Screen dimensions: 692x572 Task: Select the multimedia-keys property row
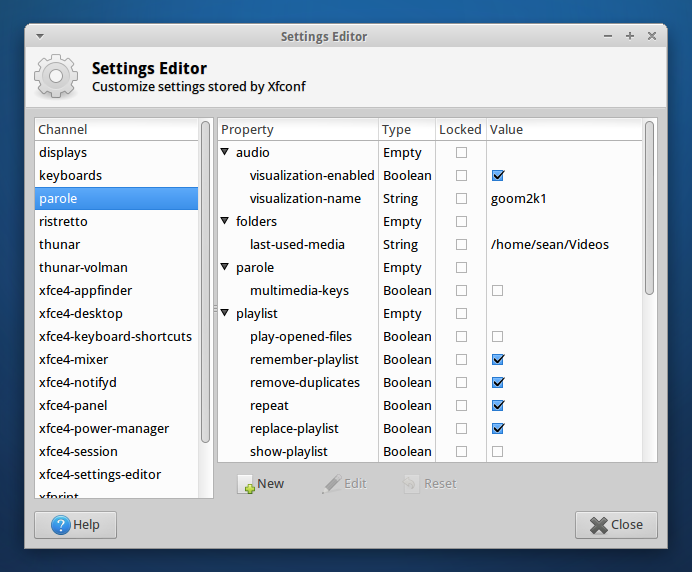430,290
